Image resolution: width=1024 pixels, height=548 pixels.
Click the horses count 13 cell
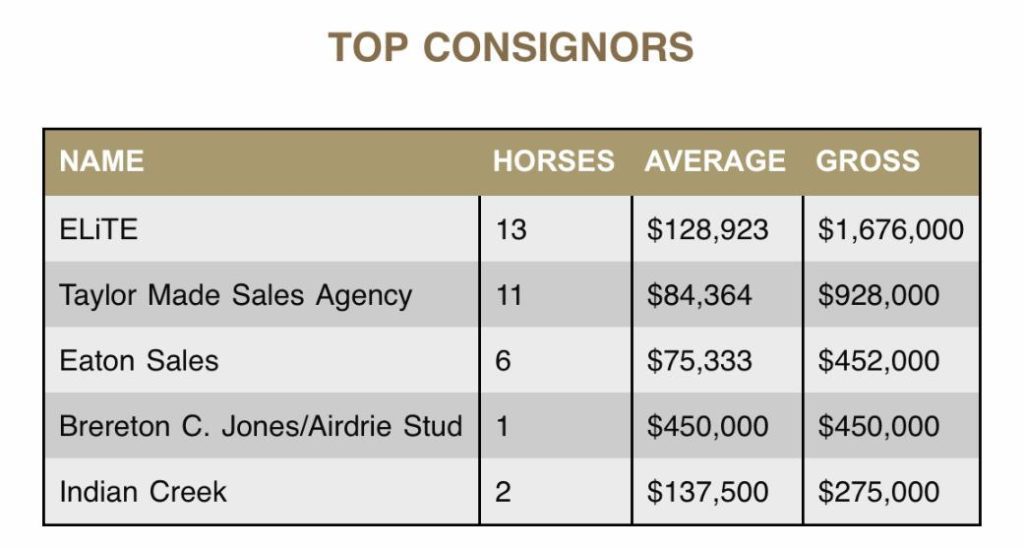click(556, 229)
